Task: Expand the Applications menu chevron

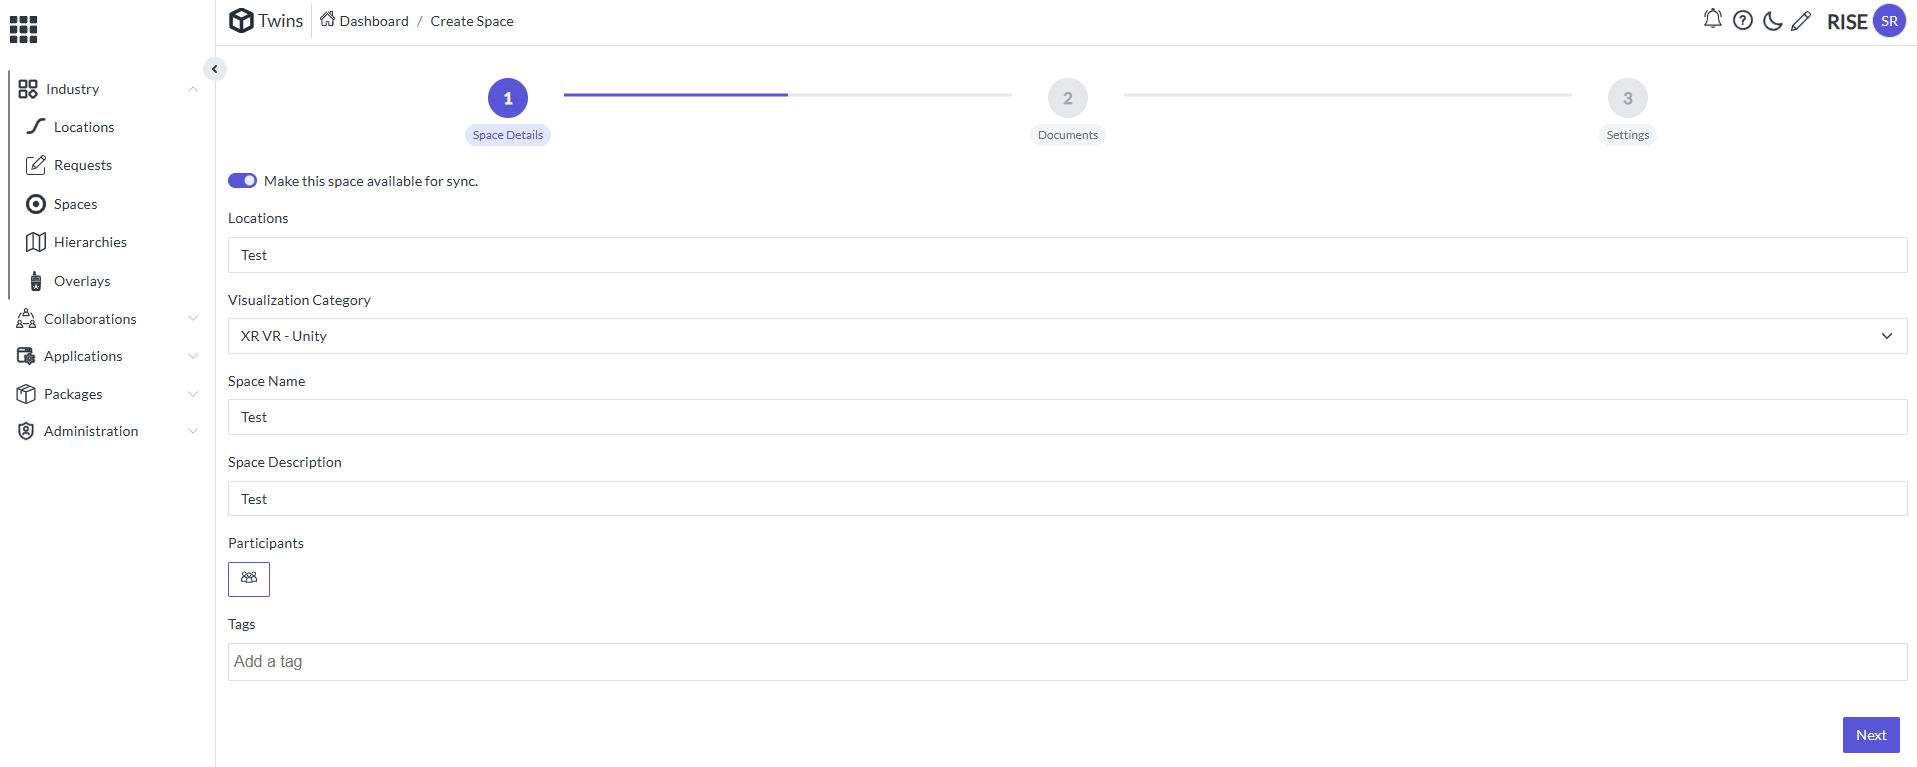Action: (x=193, y=356)
